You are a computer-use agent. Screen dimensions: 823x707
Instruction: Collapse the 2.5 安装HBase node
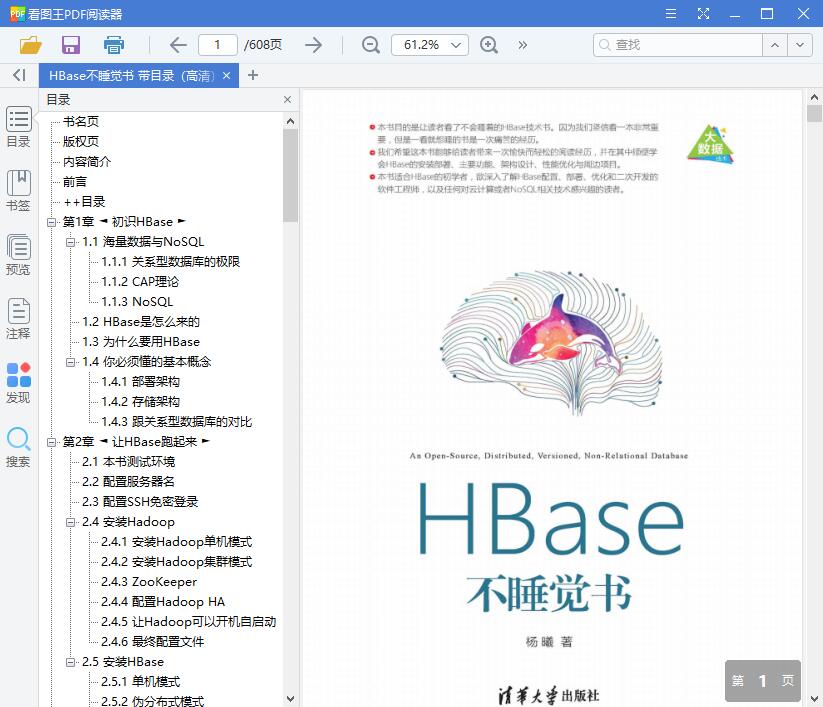(x=70, y=662)
